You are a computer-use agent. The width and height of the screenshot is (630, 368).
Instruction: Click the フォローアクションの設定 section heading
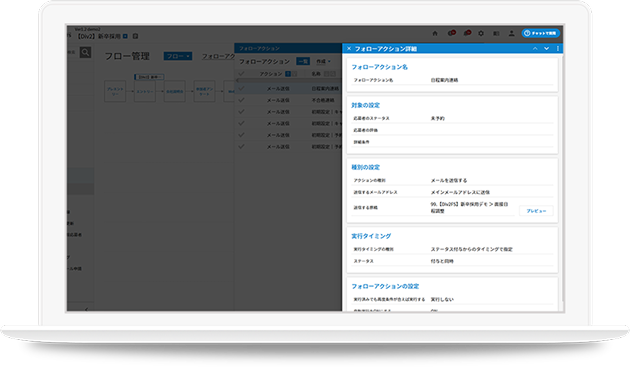tap(385, 286)
